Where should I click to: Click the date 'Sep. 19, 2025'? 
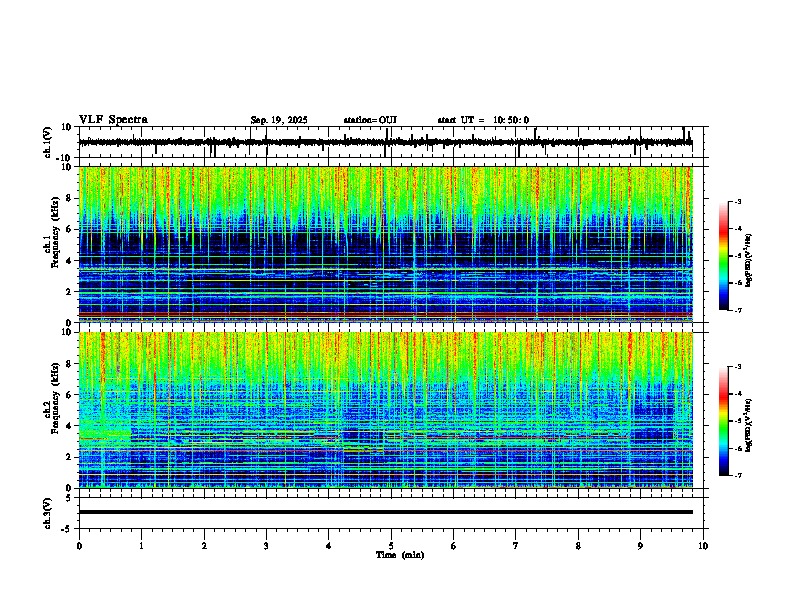(x=279, y=120)
